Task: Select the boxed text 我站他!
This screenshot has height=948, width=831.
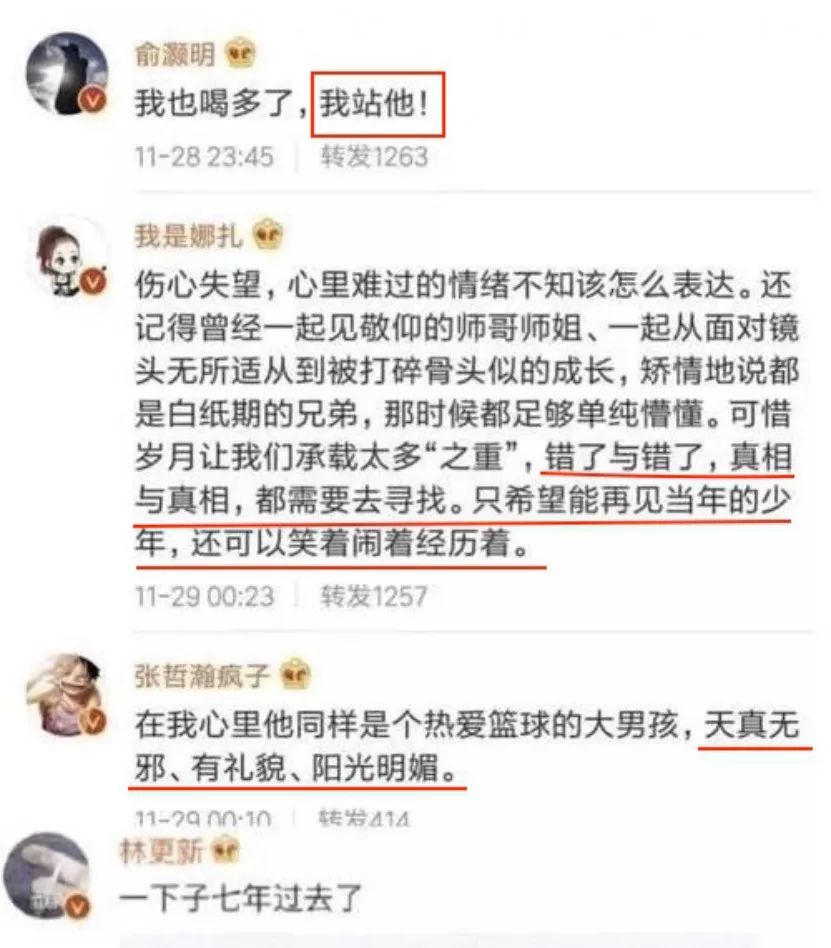Action: tap(378, 105)
